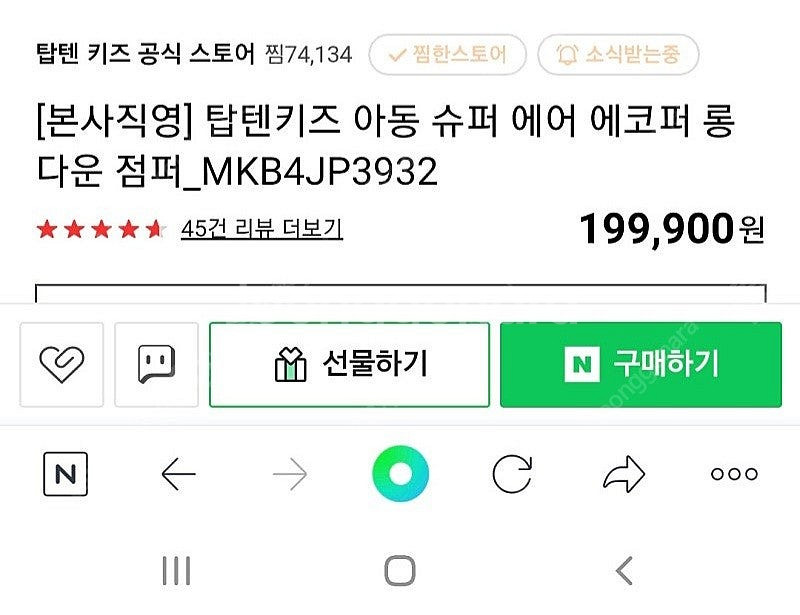Screen dimensions: 800x615
Task: Open the three-dot more menu
Action: [734, 474]
